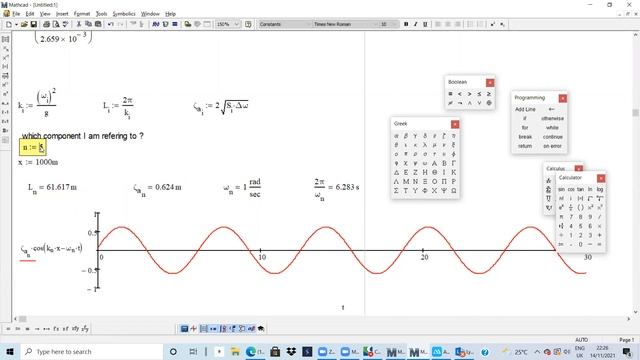The height and width of the screenshot is (360, 640).
Task: Click parentheses button on Calculator palette
Action: (580, 208)
